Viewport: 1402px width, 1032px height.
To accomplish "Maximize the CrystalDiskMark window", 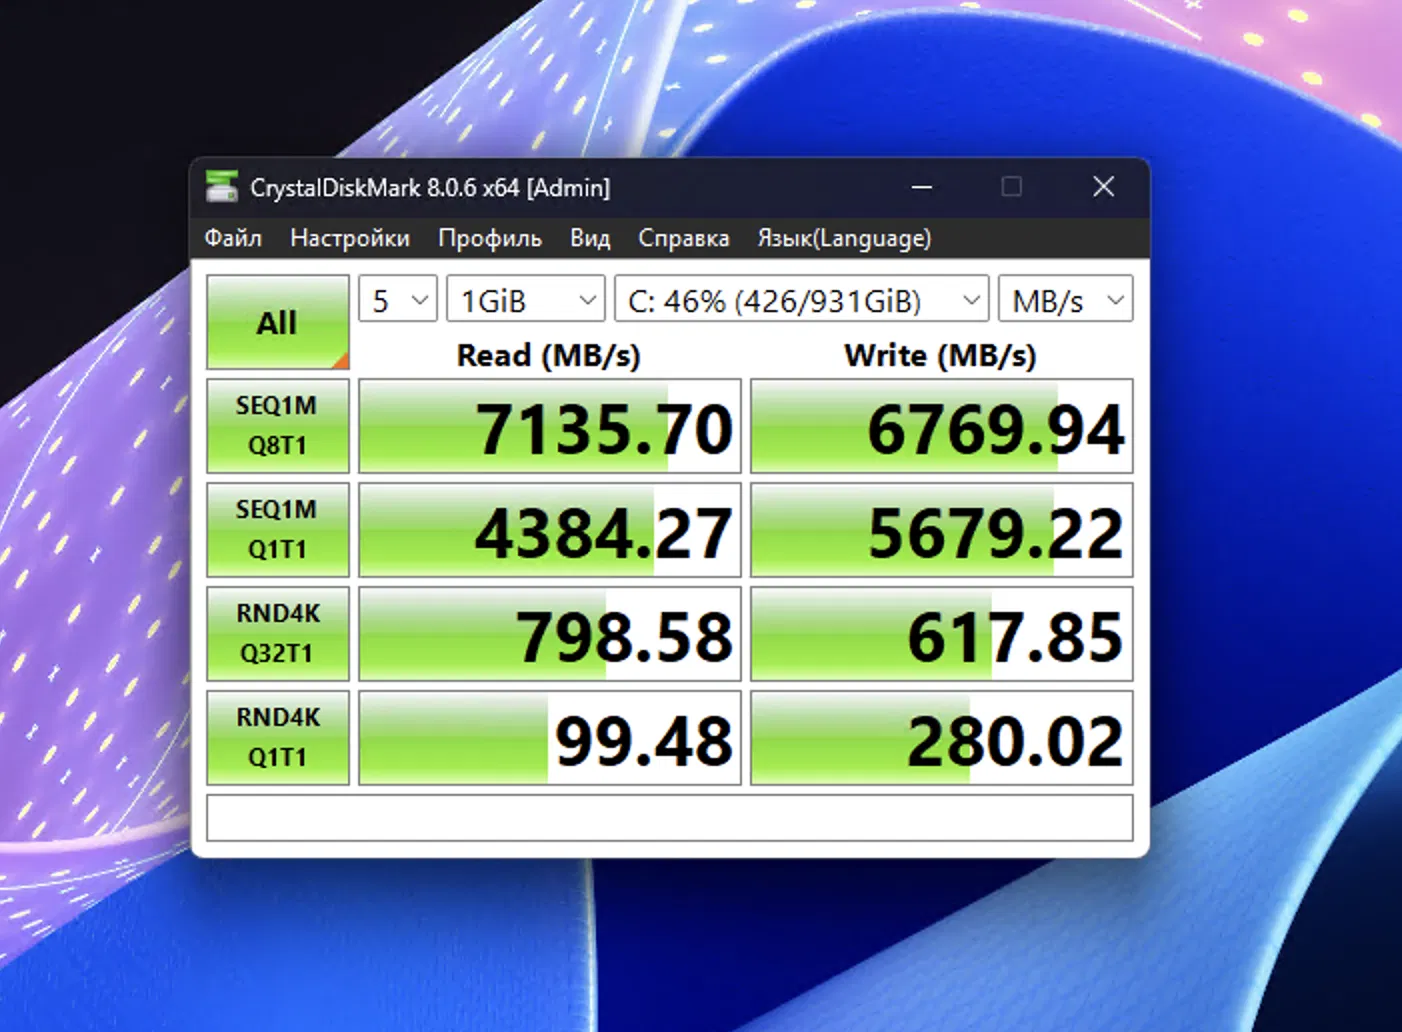I will pyautogui.click(x=1012, y=187).
